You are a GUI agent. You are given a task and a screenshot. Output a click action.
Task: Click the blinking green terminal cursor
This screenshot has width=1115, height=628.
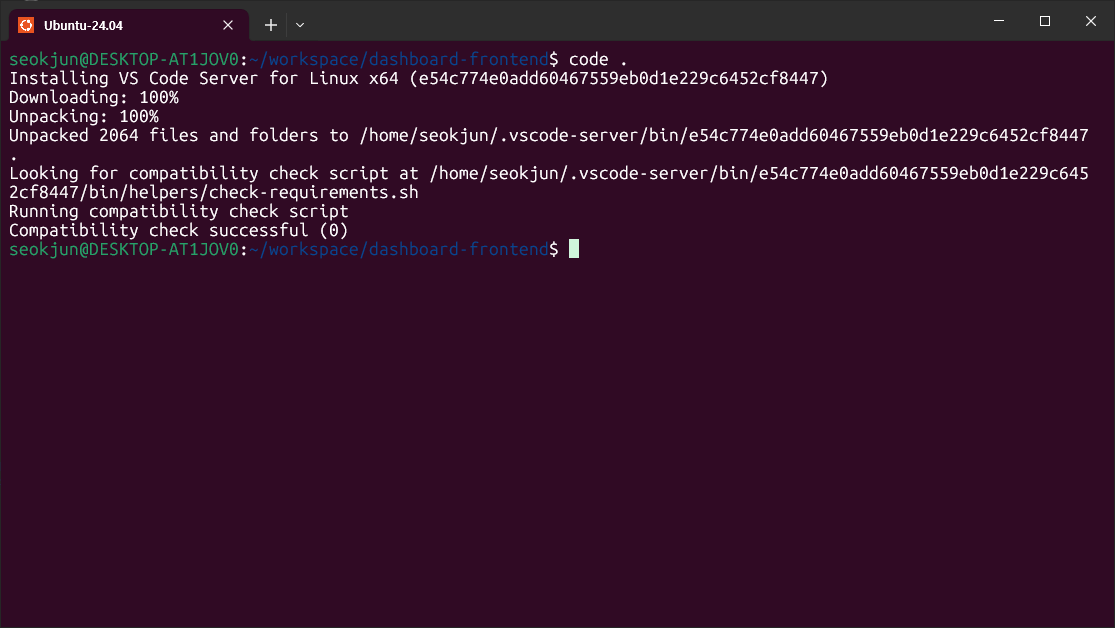[574, 248]
